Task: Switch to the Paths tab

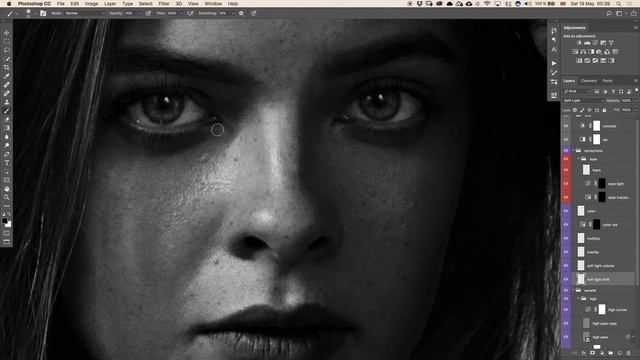Action: (x=607, y=81)
